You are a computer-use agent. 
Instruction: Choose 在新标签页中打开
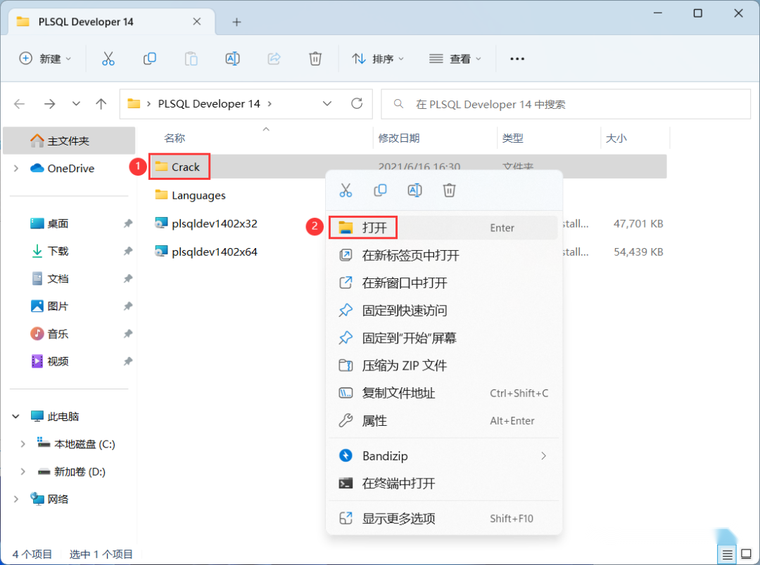click(x=443, y=255)
